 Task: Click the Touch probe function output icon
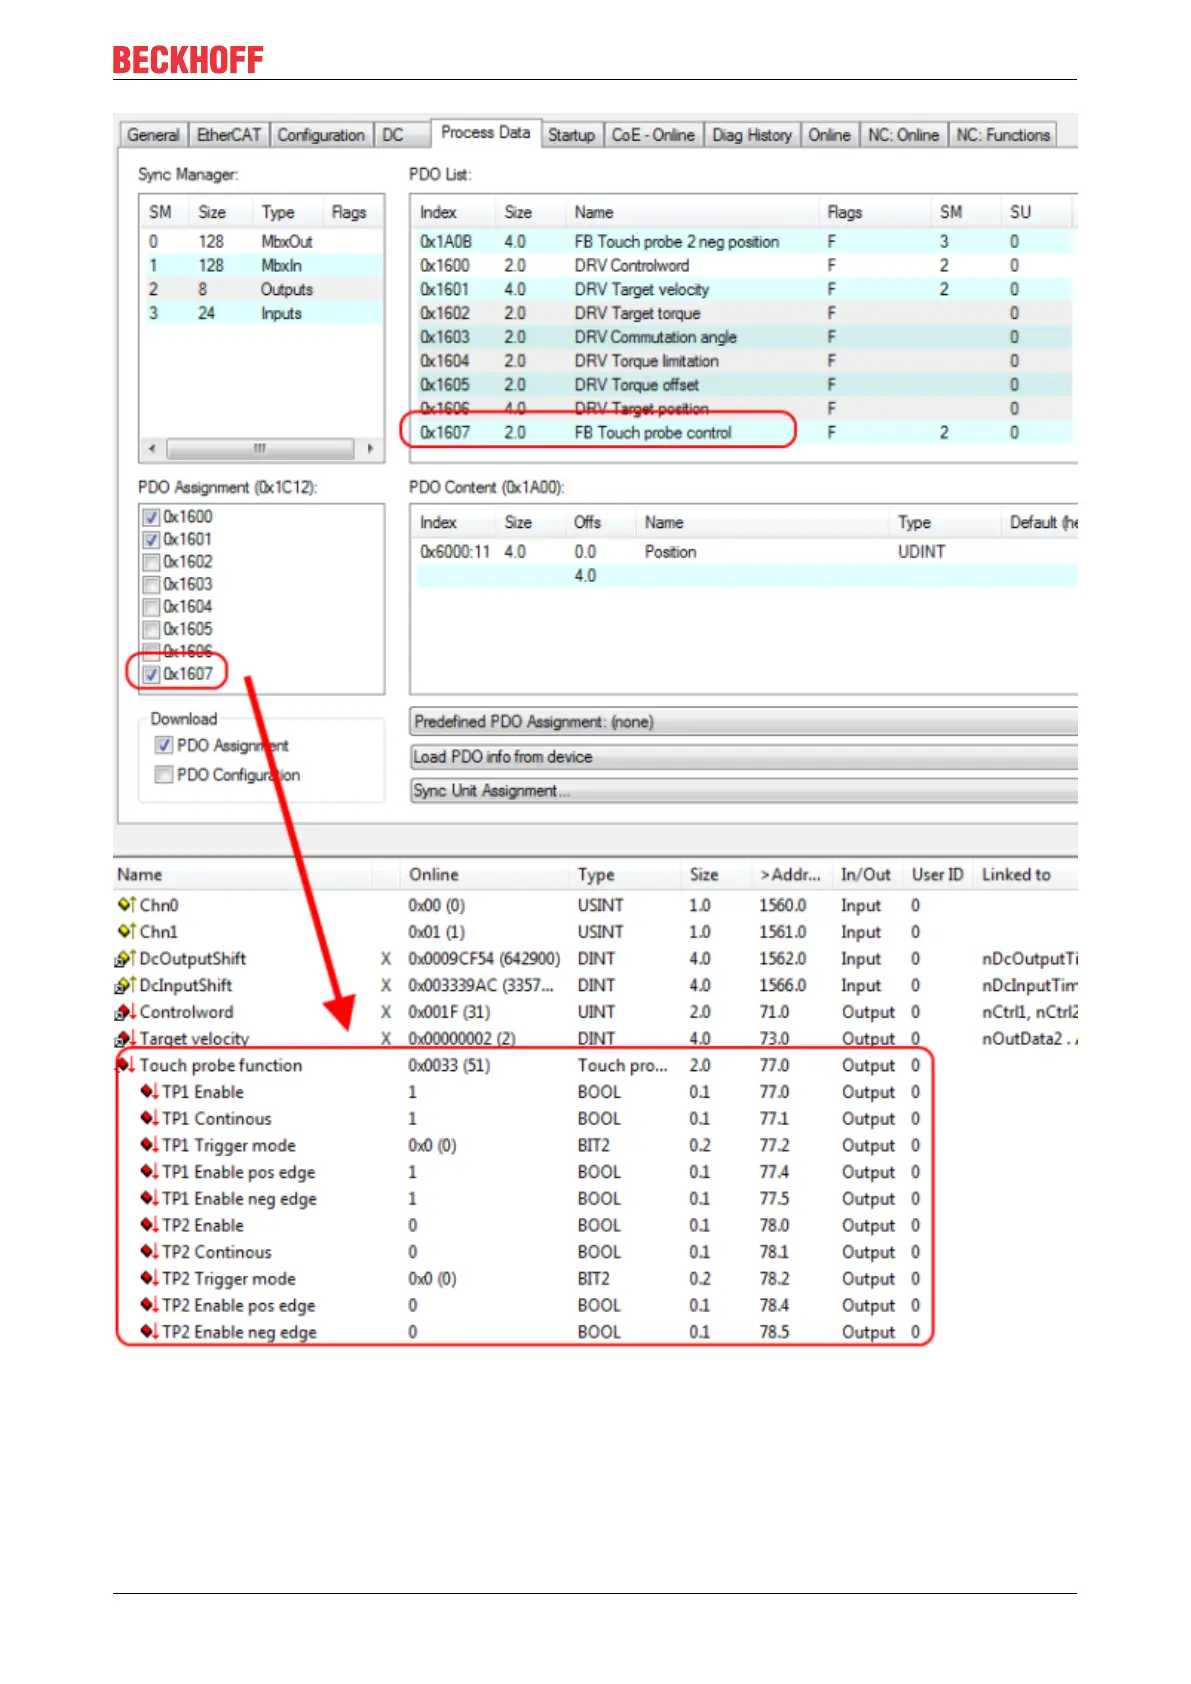(x=126, y=1065)
